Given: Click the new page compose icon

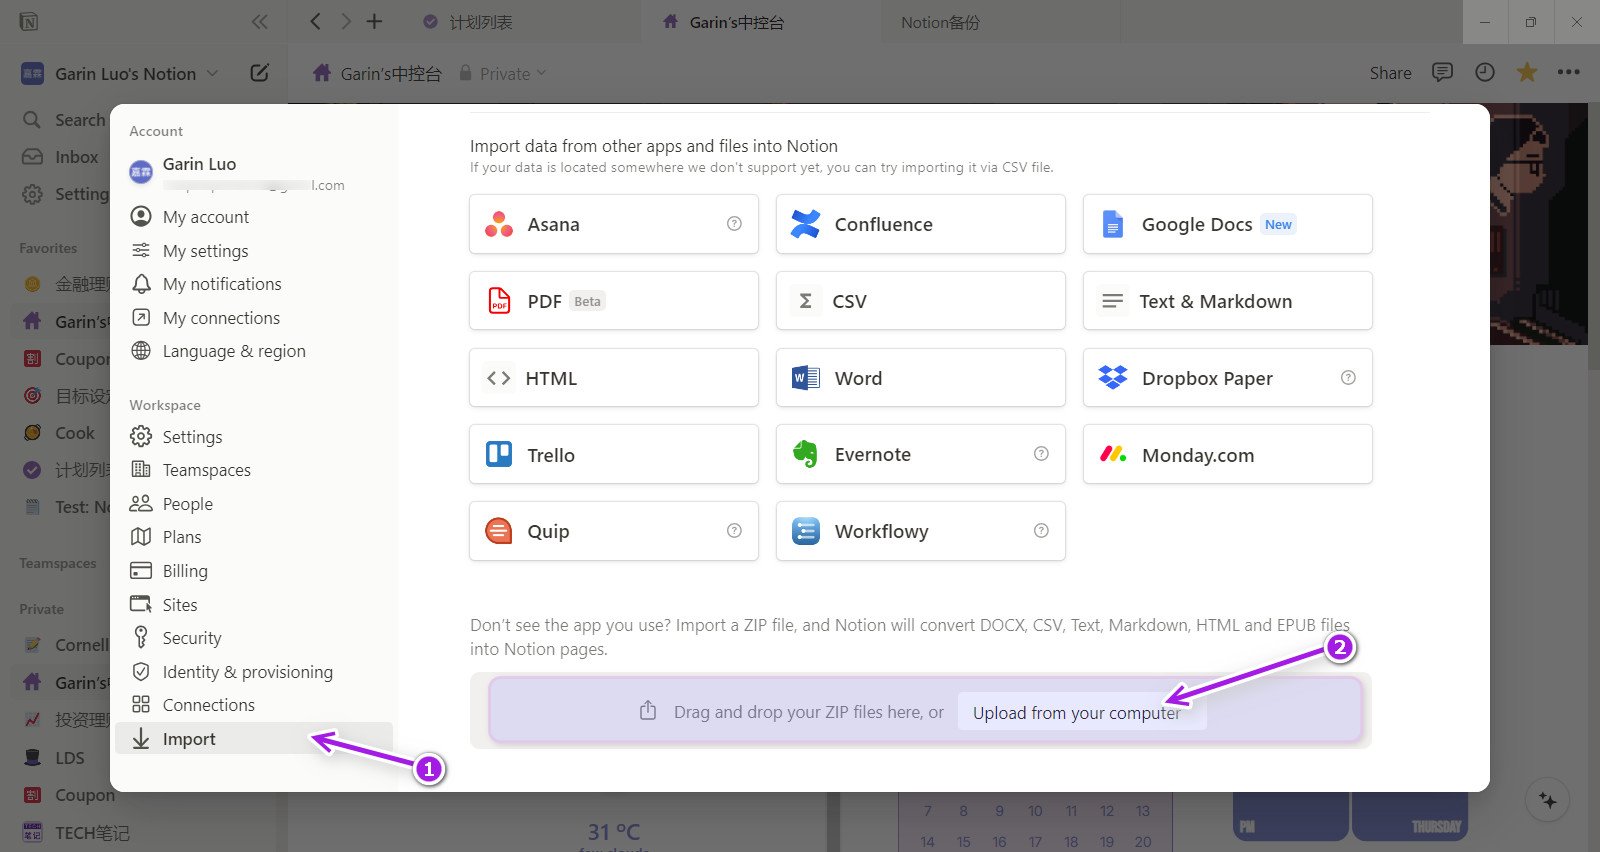Looking at the screenshot, I should tap(259, 73).
